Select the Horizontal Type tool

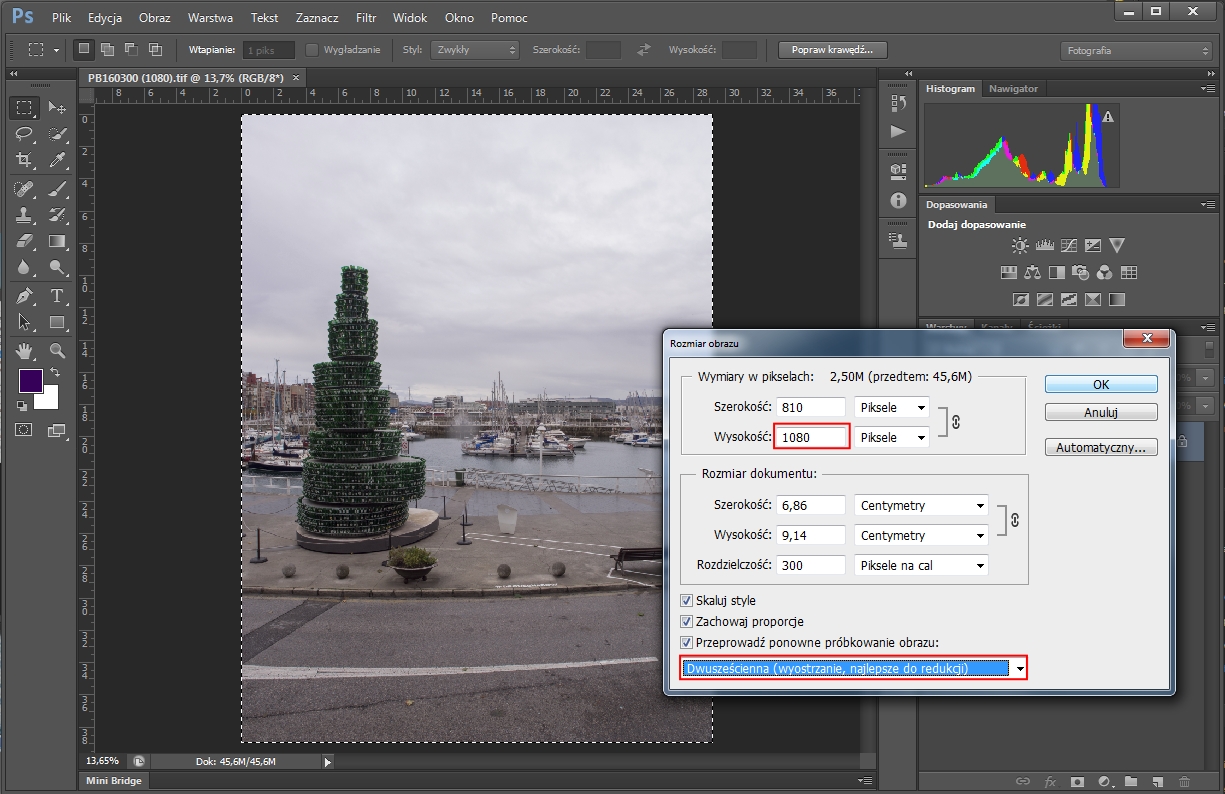pyautogui.click(x=57, y=295)
